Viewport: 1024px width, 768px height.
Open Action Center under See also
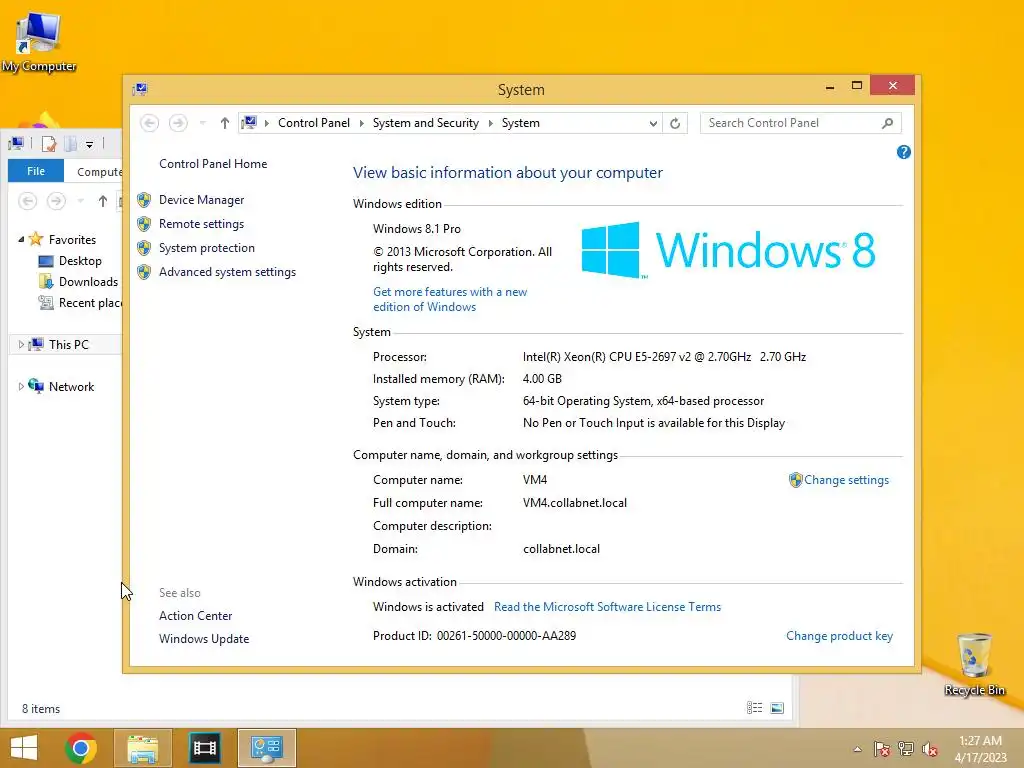[195, 616]
